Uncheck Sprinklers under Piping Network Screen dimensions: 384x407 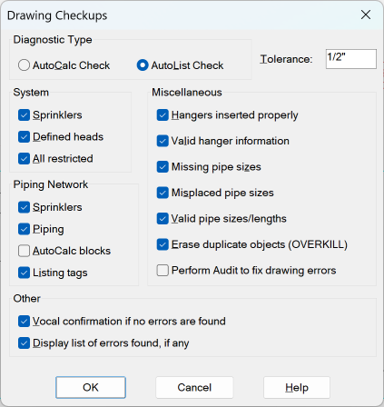24,207
